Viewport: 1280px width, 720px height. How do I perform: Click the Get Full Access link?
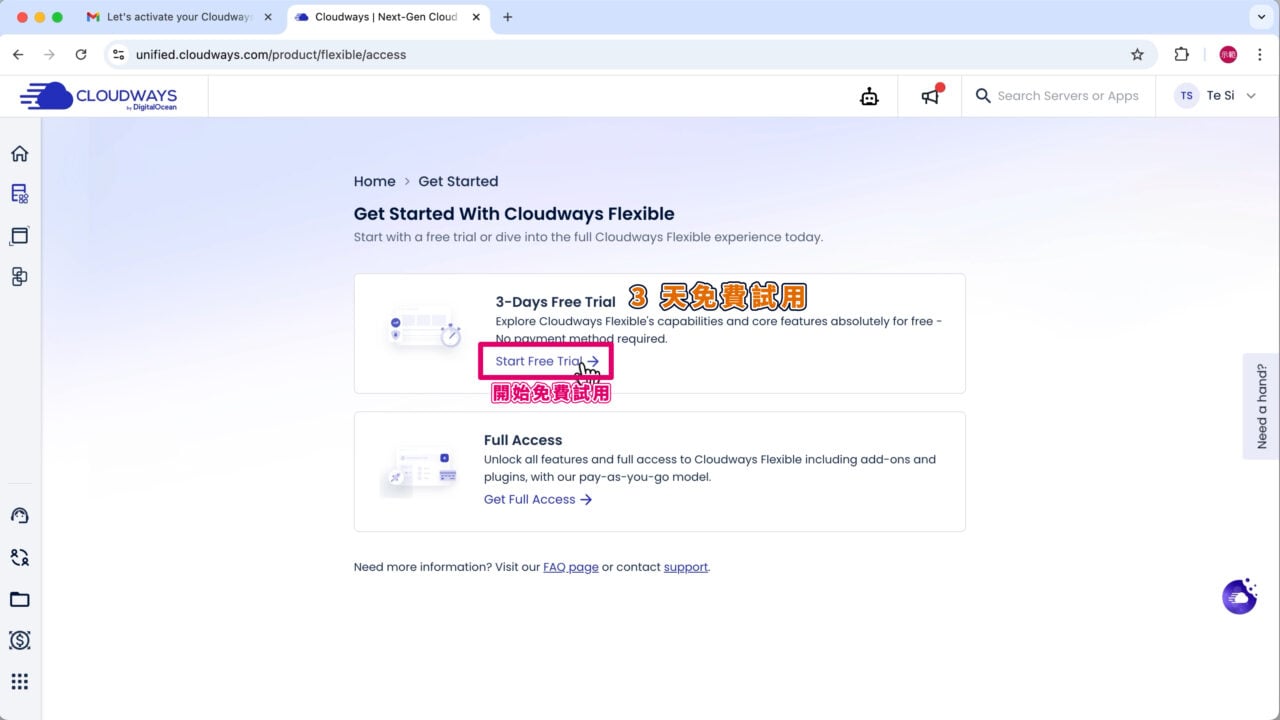click(x=537, y=499)
